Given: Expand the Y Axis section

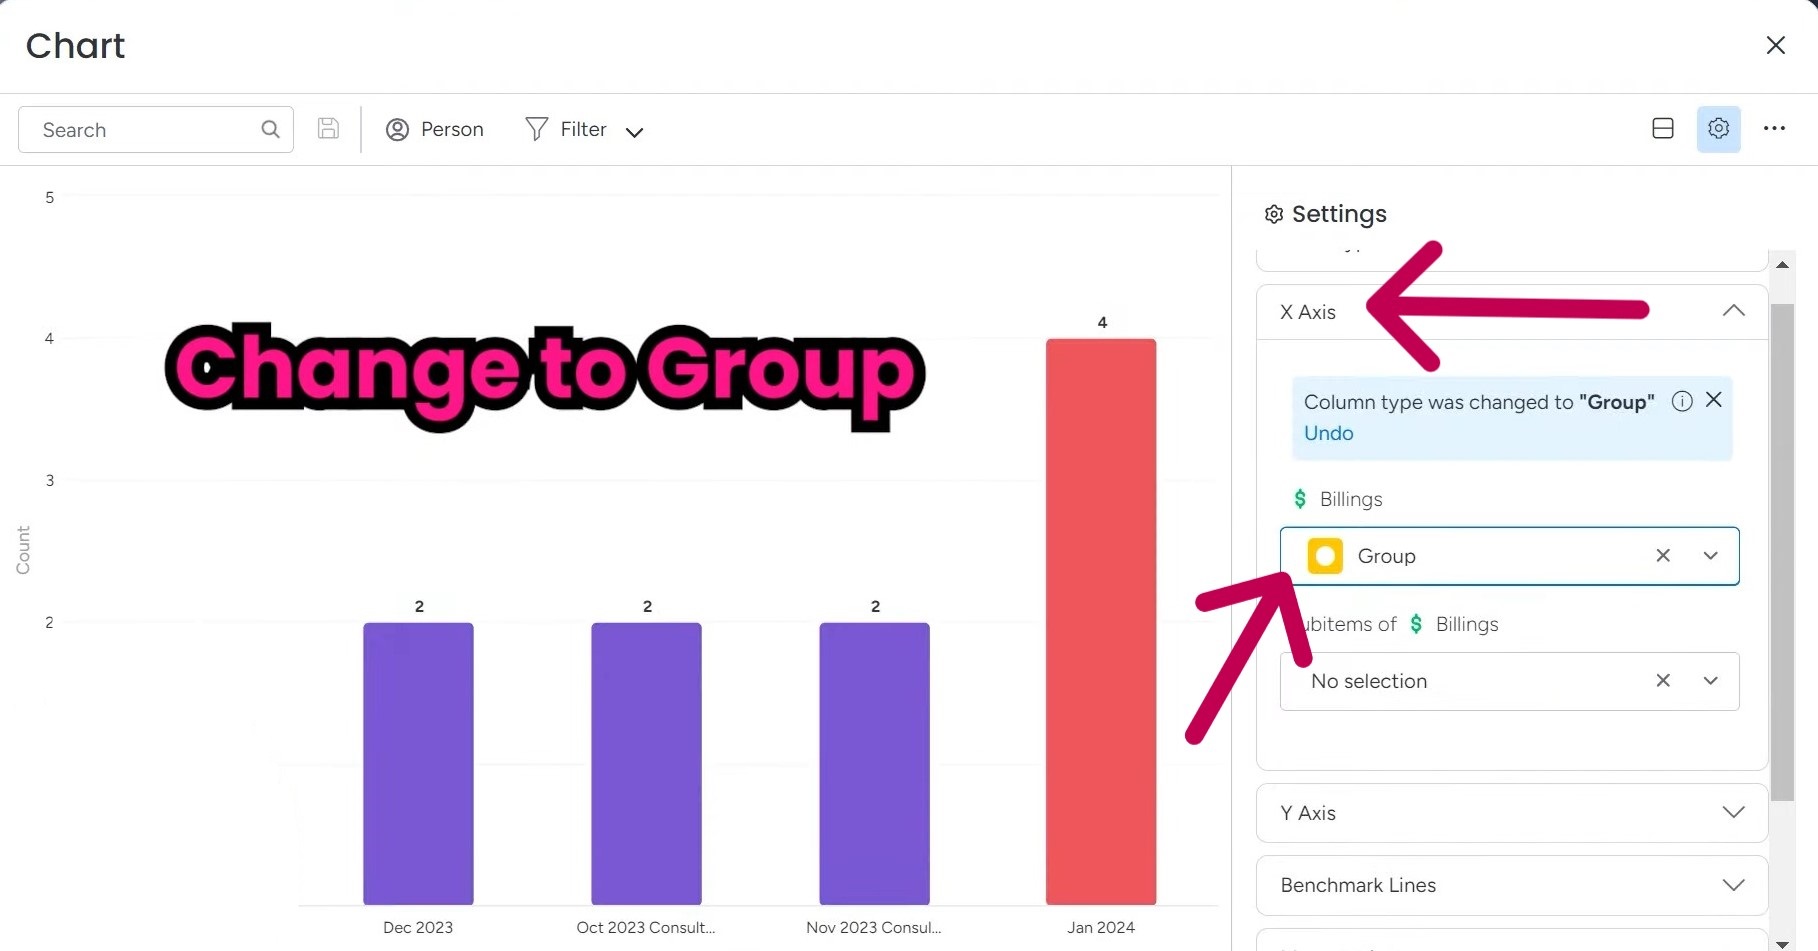Looking at the screenshot, I should click(x=1734, y=812).
